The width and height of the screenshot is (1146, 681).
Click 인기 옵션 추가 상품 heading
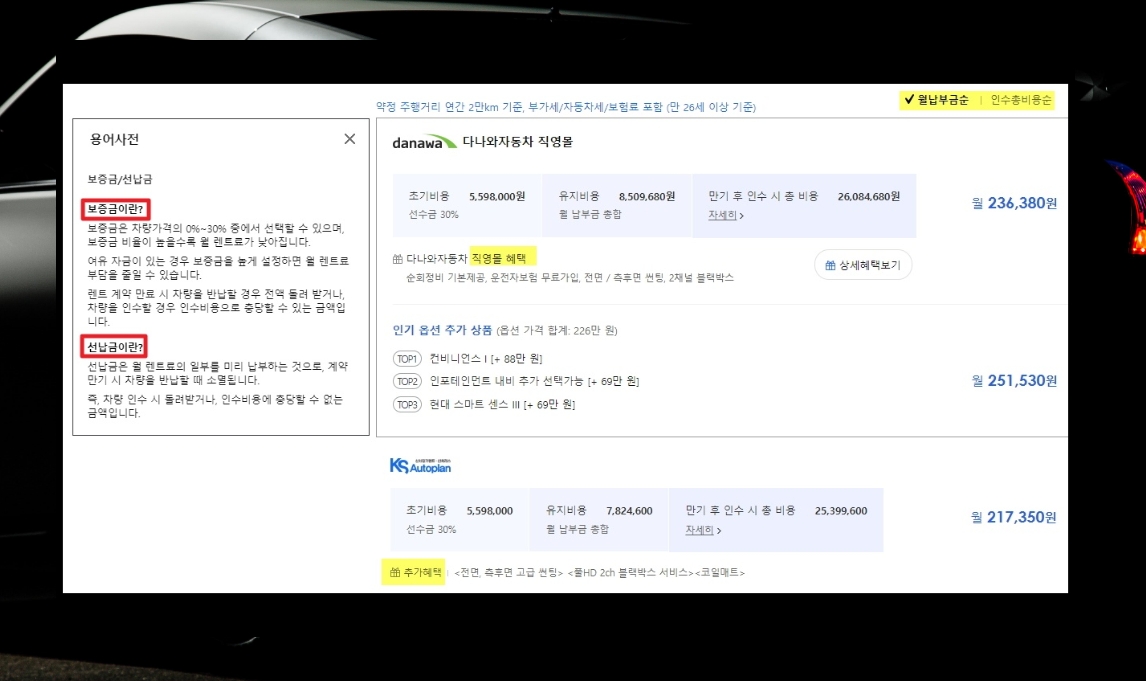pos(442,330)
